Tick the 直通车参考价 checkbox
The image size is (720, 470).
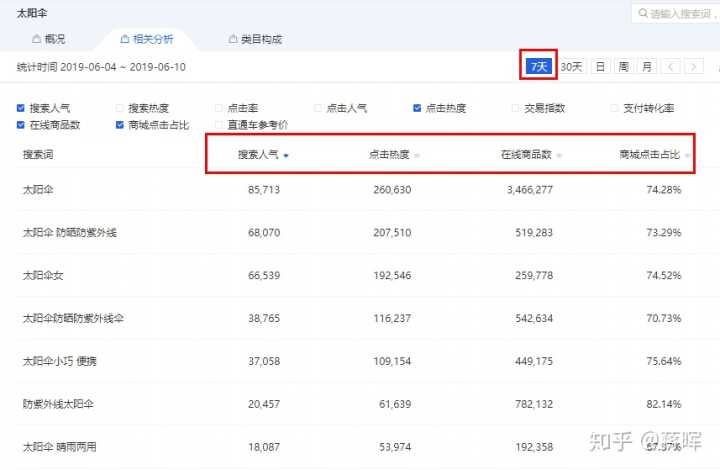(219, 125)
